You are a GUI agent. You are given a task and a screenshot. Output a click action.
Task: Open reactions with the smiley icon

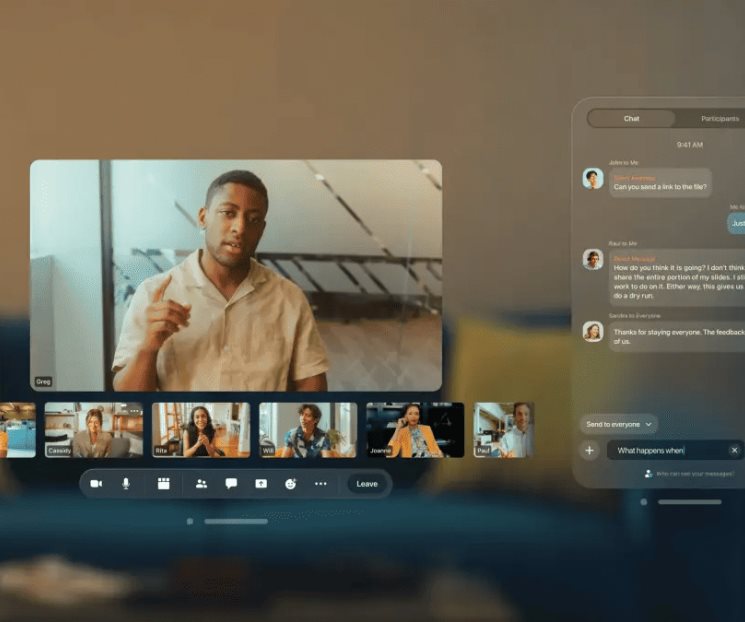pos(290,484)
